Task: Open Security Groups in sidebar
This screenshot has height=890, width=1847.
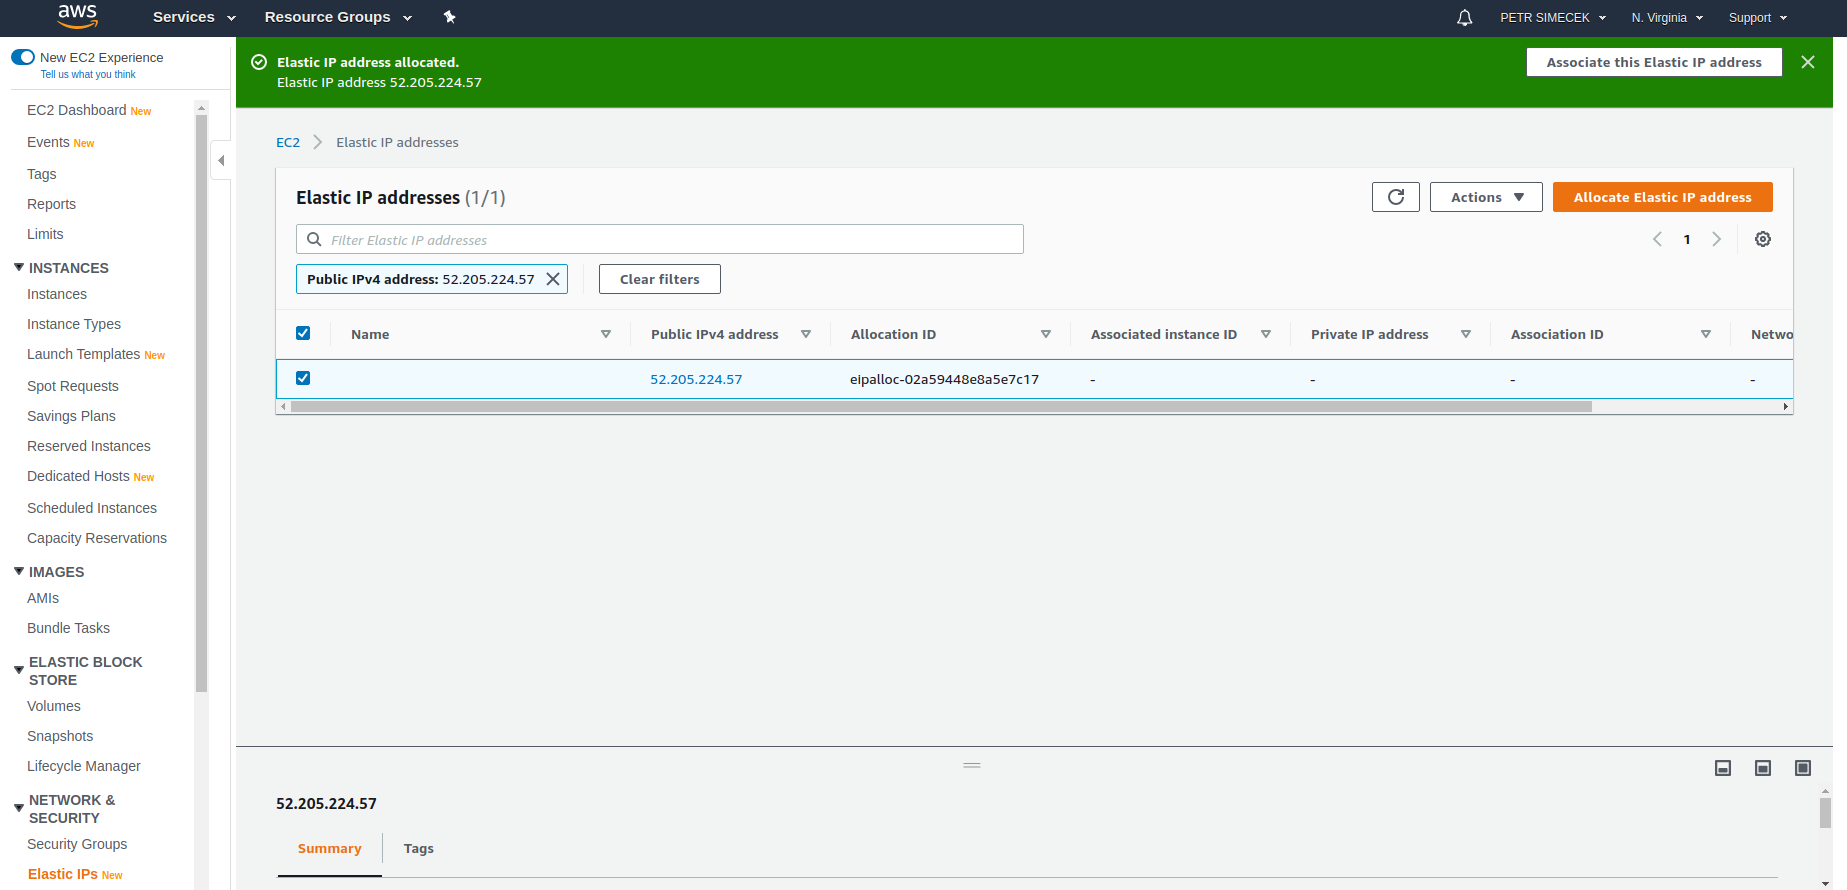Action: [77, 844]
